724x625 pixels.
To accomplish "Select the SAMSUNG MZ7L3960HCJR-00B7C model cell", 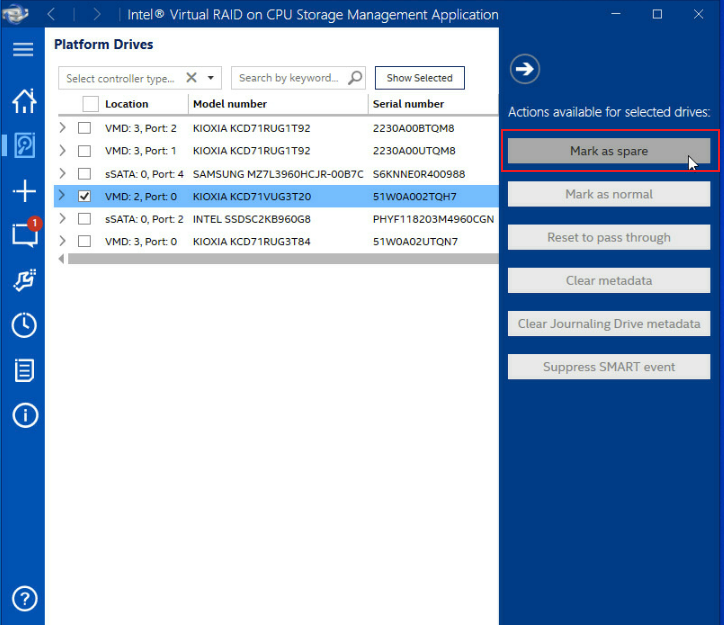I will point(278,174).
